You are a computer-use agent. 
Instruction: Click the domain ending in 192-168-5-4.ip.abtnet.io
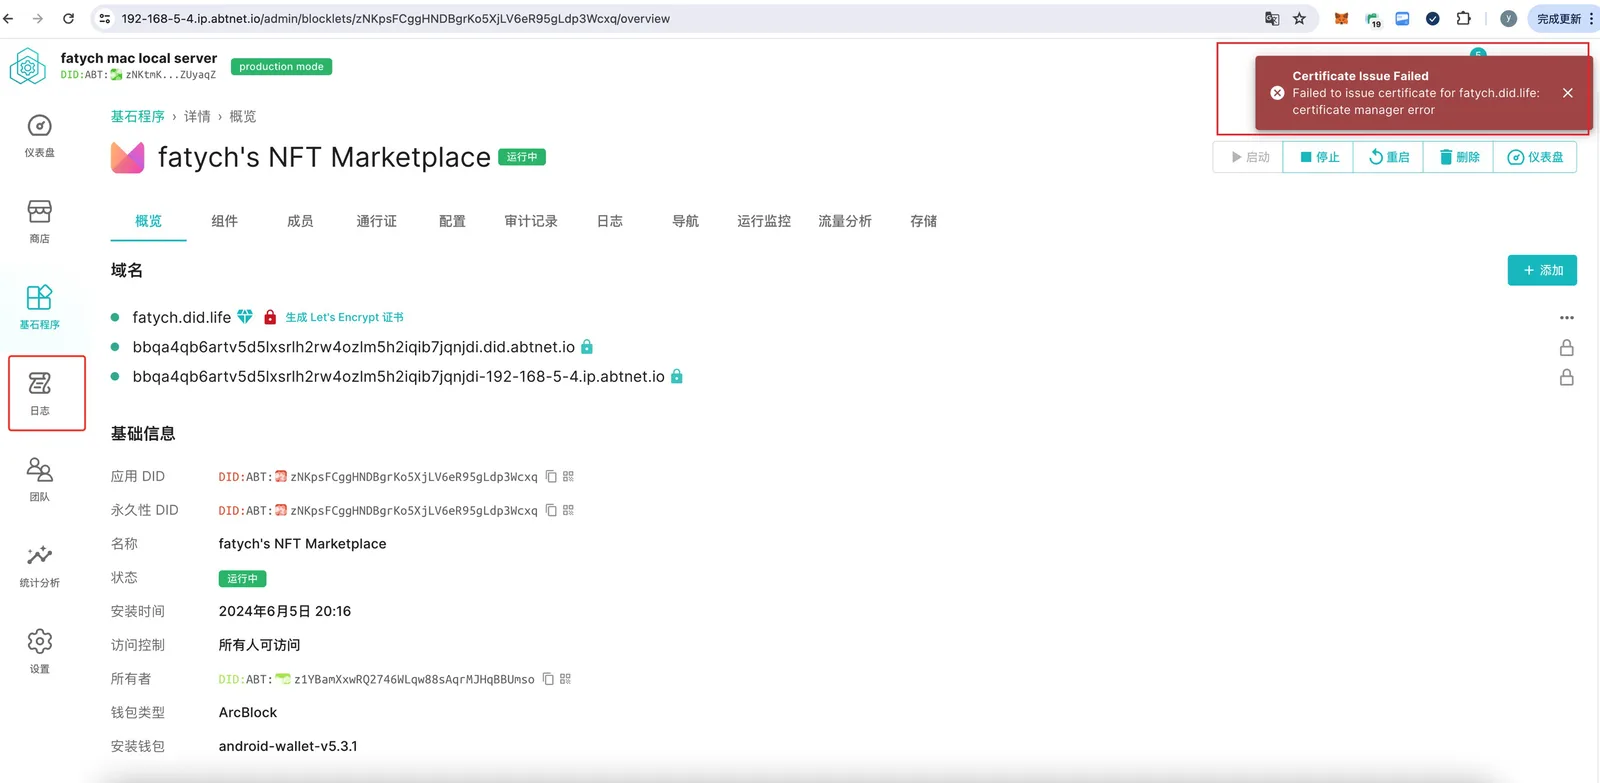[399, 377]
